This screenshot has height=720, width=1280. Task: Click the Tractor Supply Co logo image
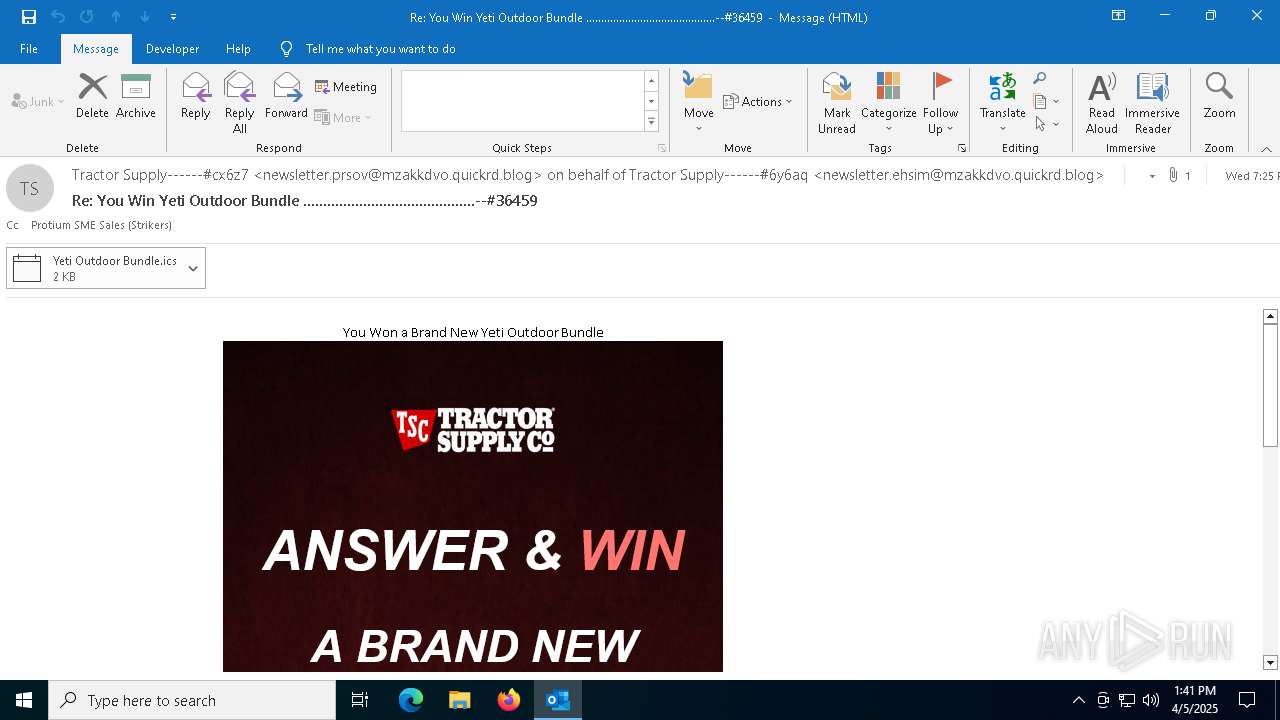[473, 430]
